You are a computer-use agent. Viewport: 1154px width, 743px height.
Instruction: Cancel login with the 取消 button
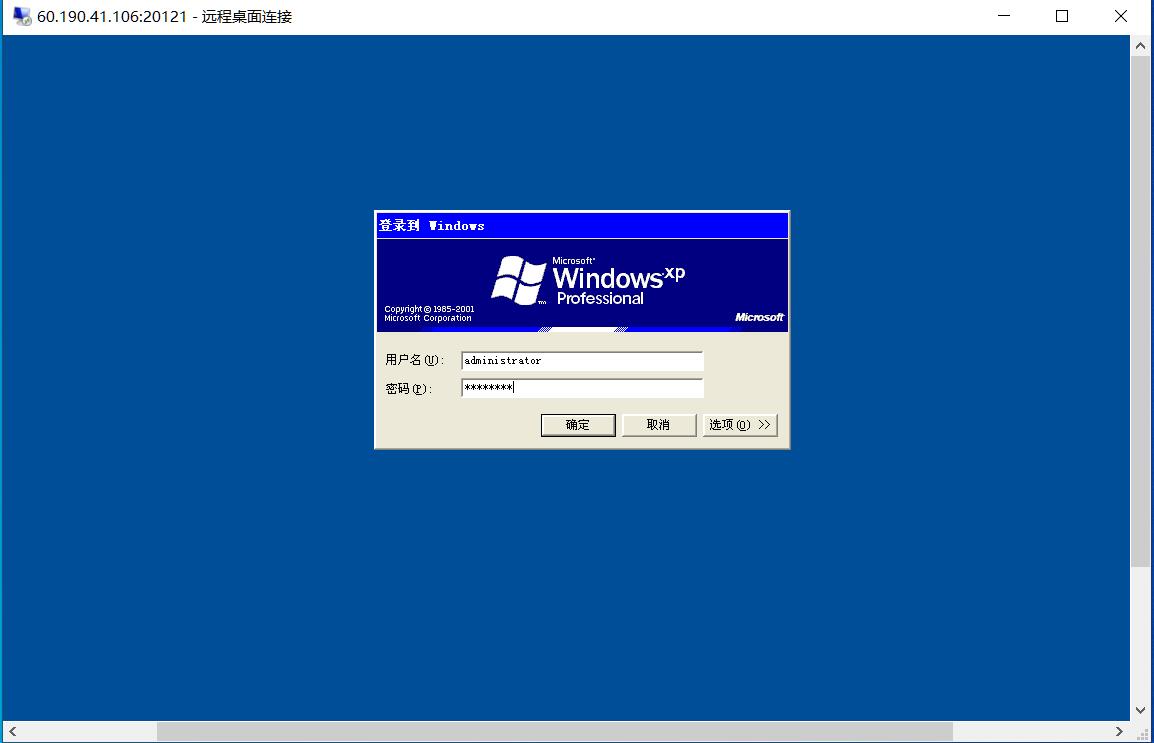click(659, 424)
